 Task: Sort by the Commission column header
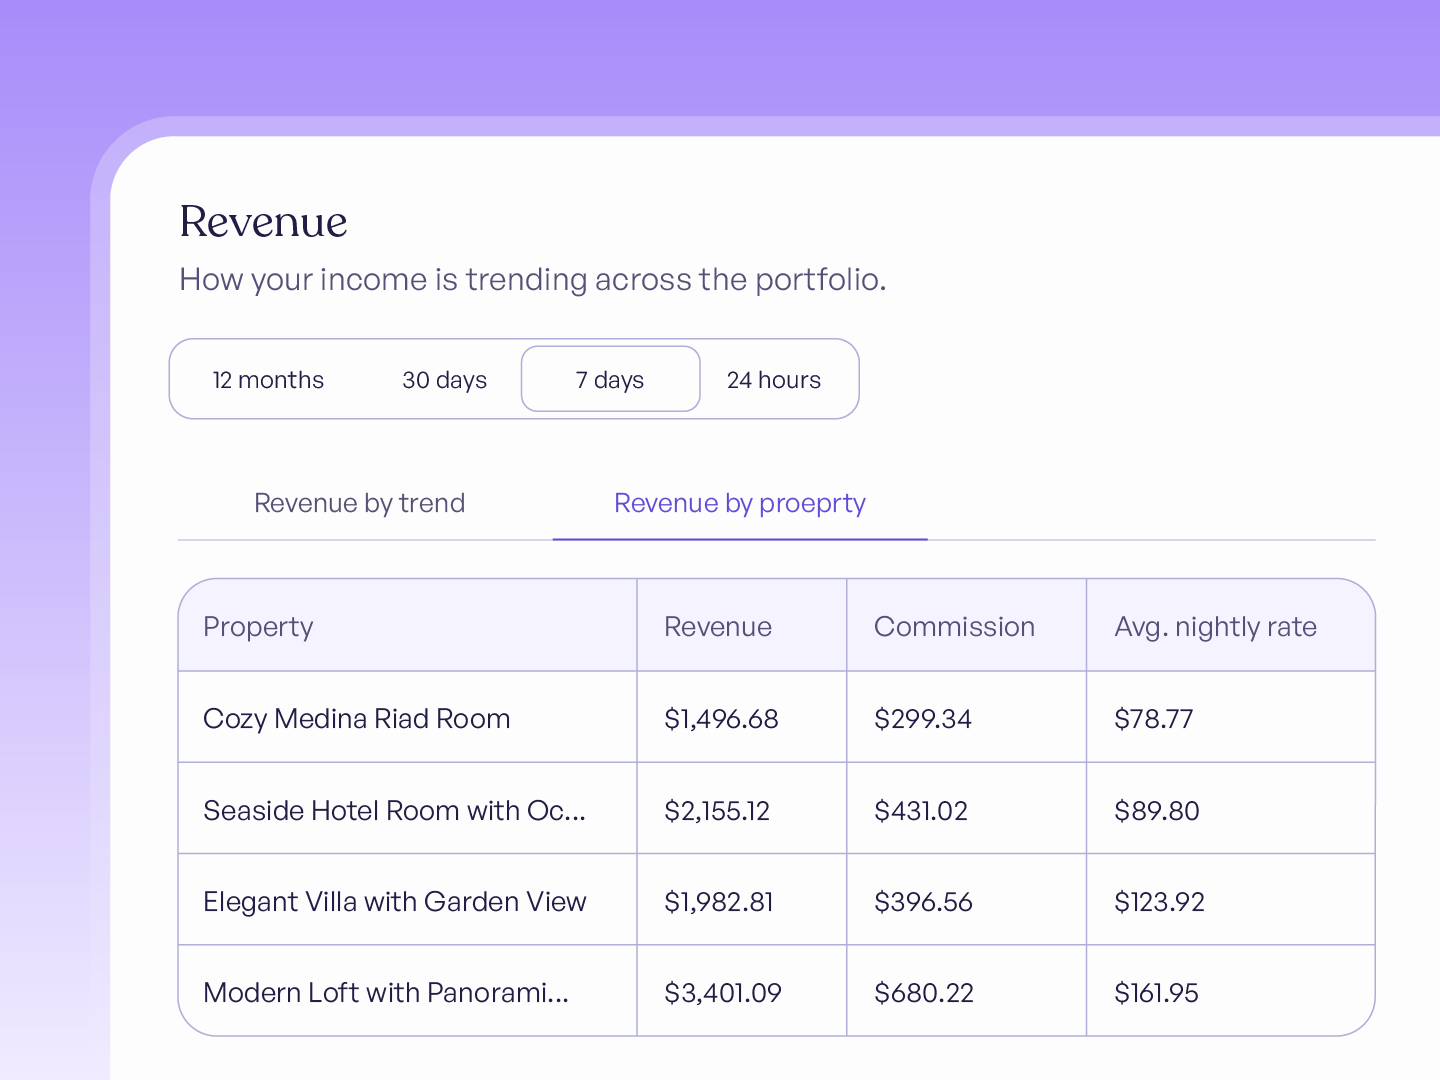tap(954, 627)
